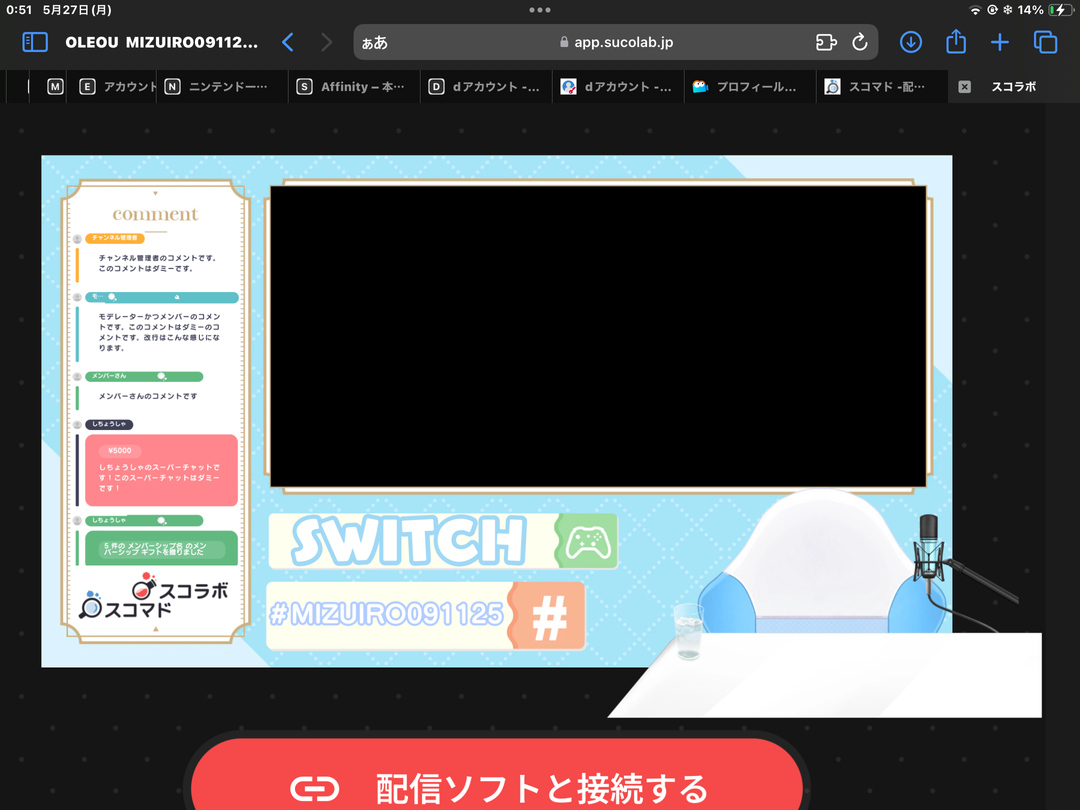The width and height of the screenshot is (1080, 810).
Task: Close the スコラボ tab
Action: pyautogui.click(x=964, y=87)
